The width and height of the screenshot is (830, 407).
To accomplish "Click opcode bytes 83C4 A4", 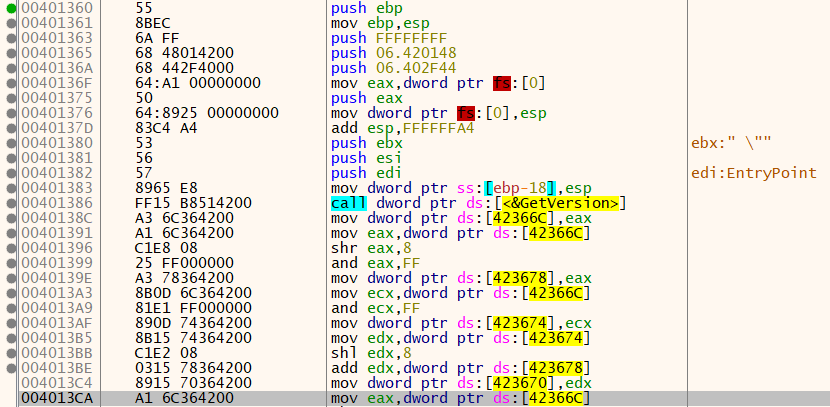I will [x=166, y=128].
